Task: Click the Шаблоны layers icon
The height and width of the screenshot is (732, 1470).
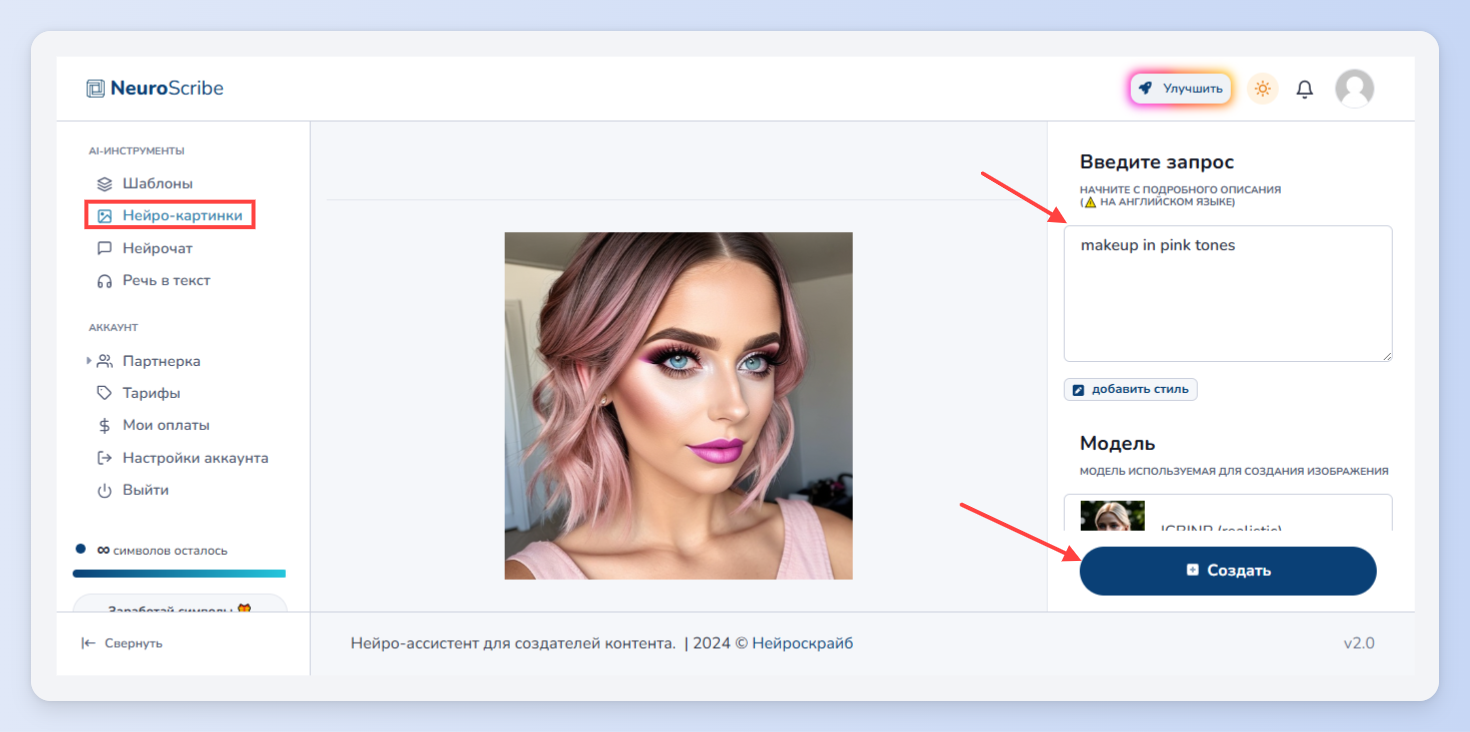Action: coord(104,184)
